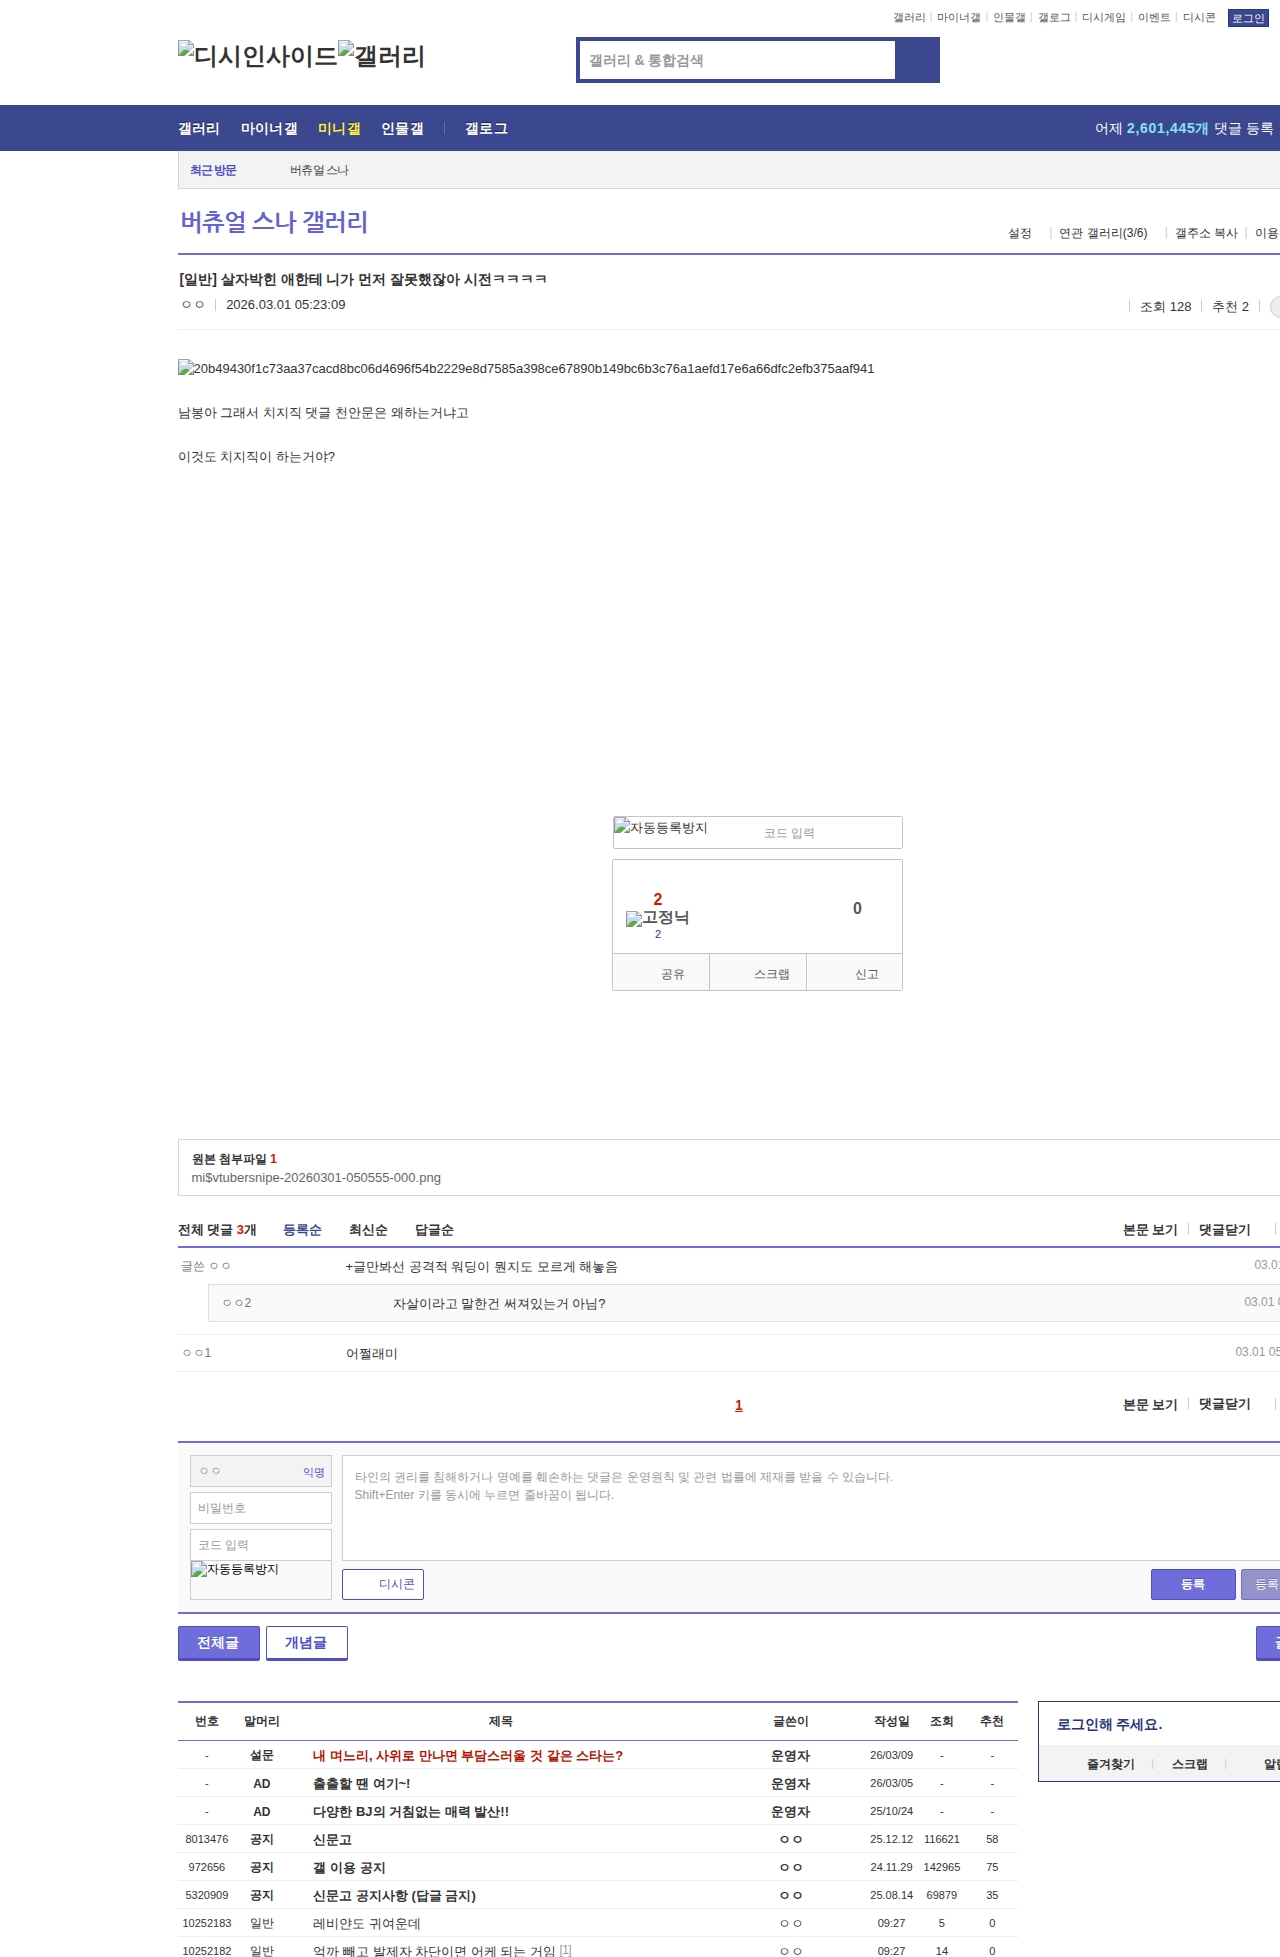
Task: Open the 설문 post '내 며느리, 사위로 만나면...'
Action: (468, 1755)
